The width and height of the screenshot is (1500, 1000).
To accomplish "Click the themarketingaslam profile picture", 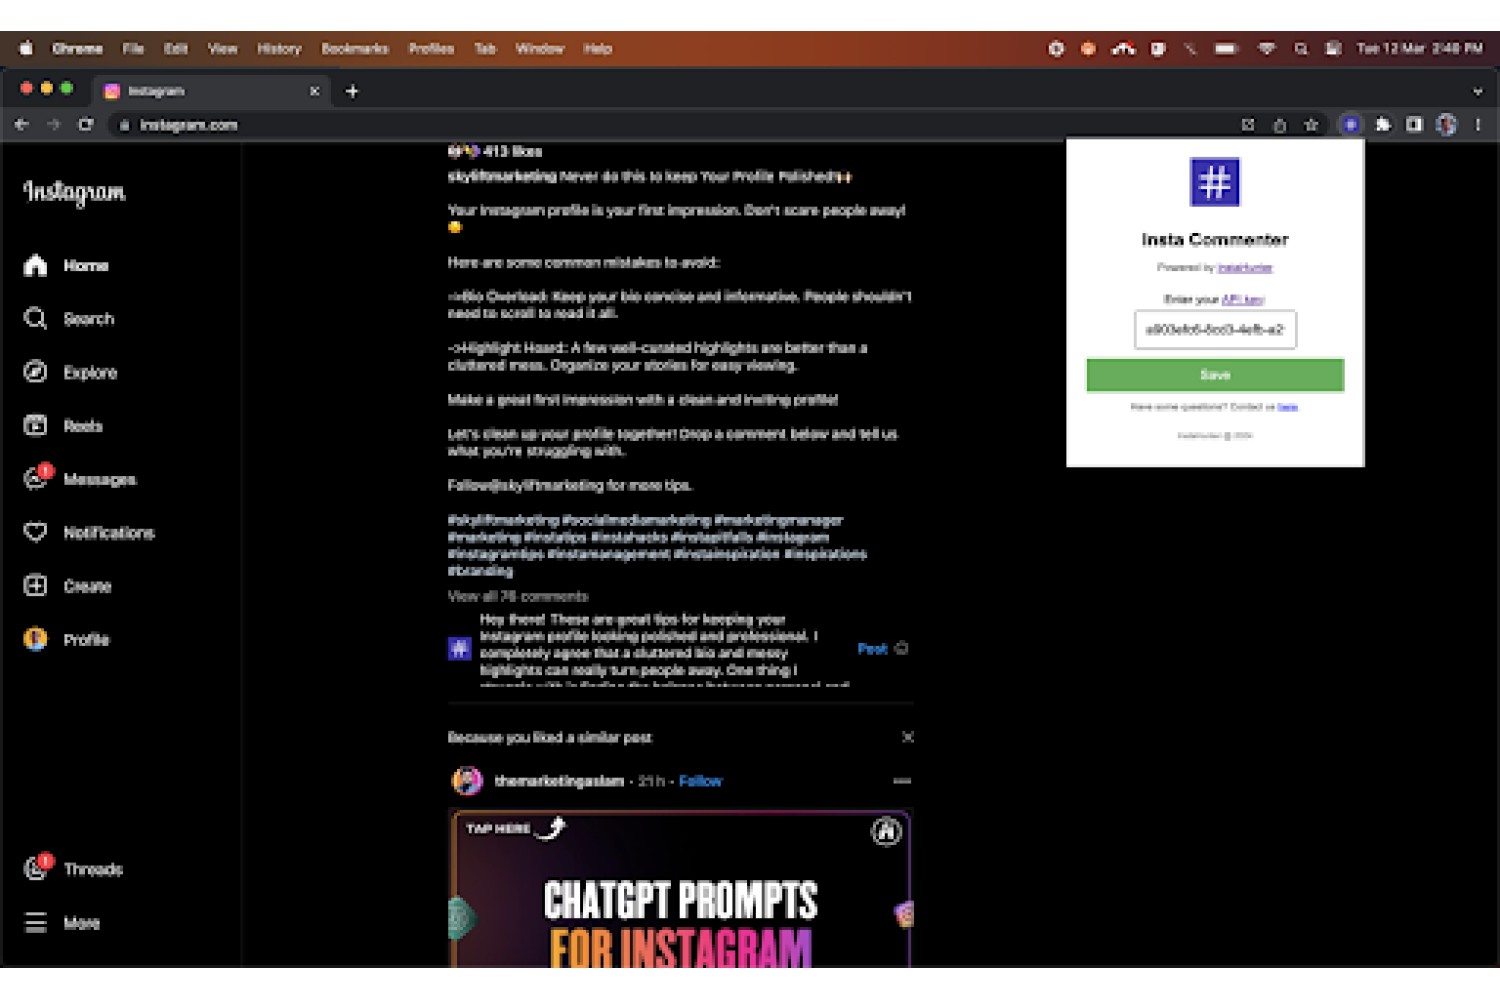I will coord(467,781).
